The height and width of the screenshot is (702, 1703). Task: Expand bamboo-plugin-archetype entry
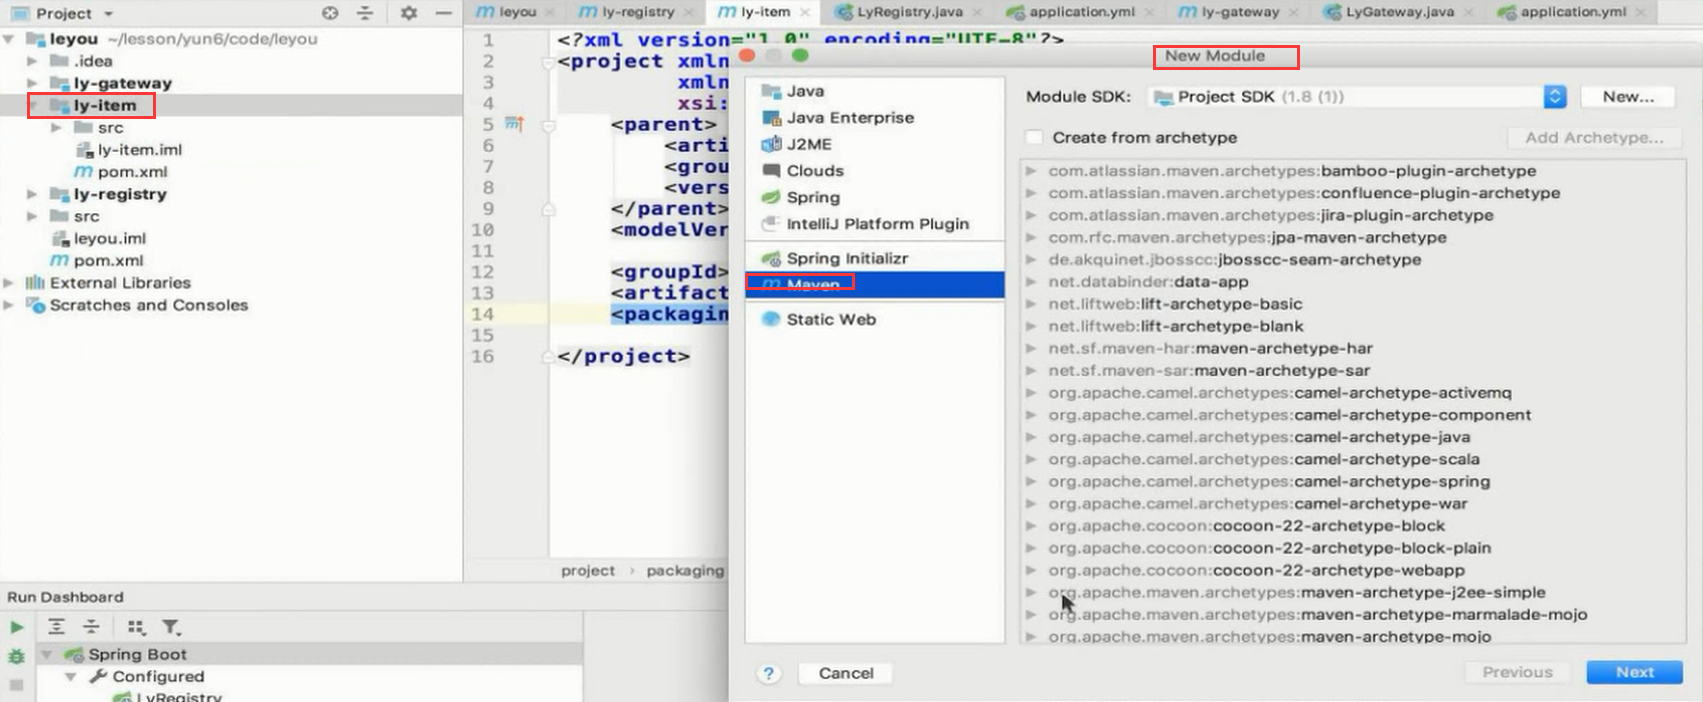click(x=1030, y=171)
